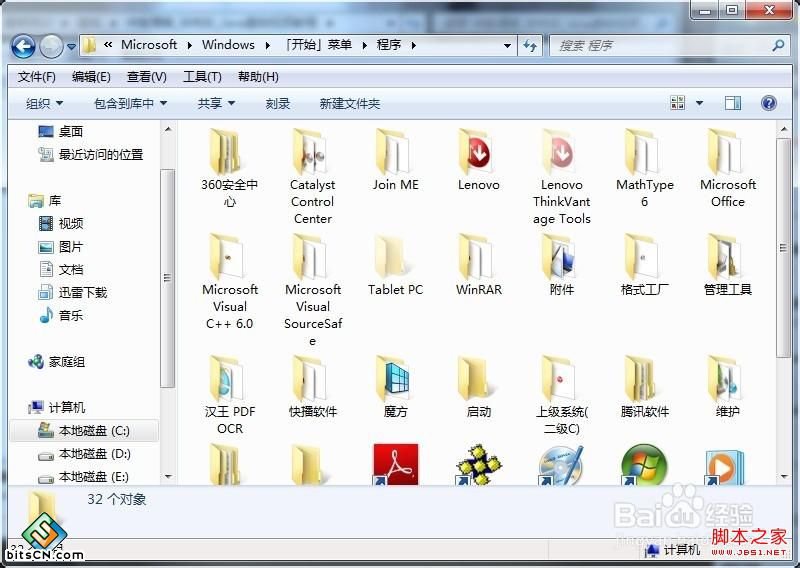Image resolution: width=800 pixels, height=568 pixels.
Task: Open the 维护 folder
Action: (x=728, y=386)
